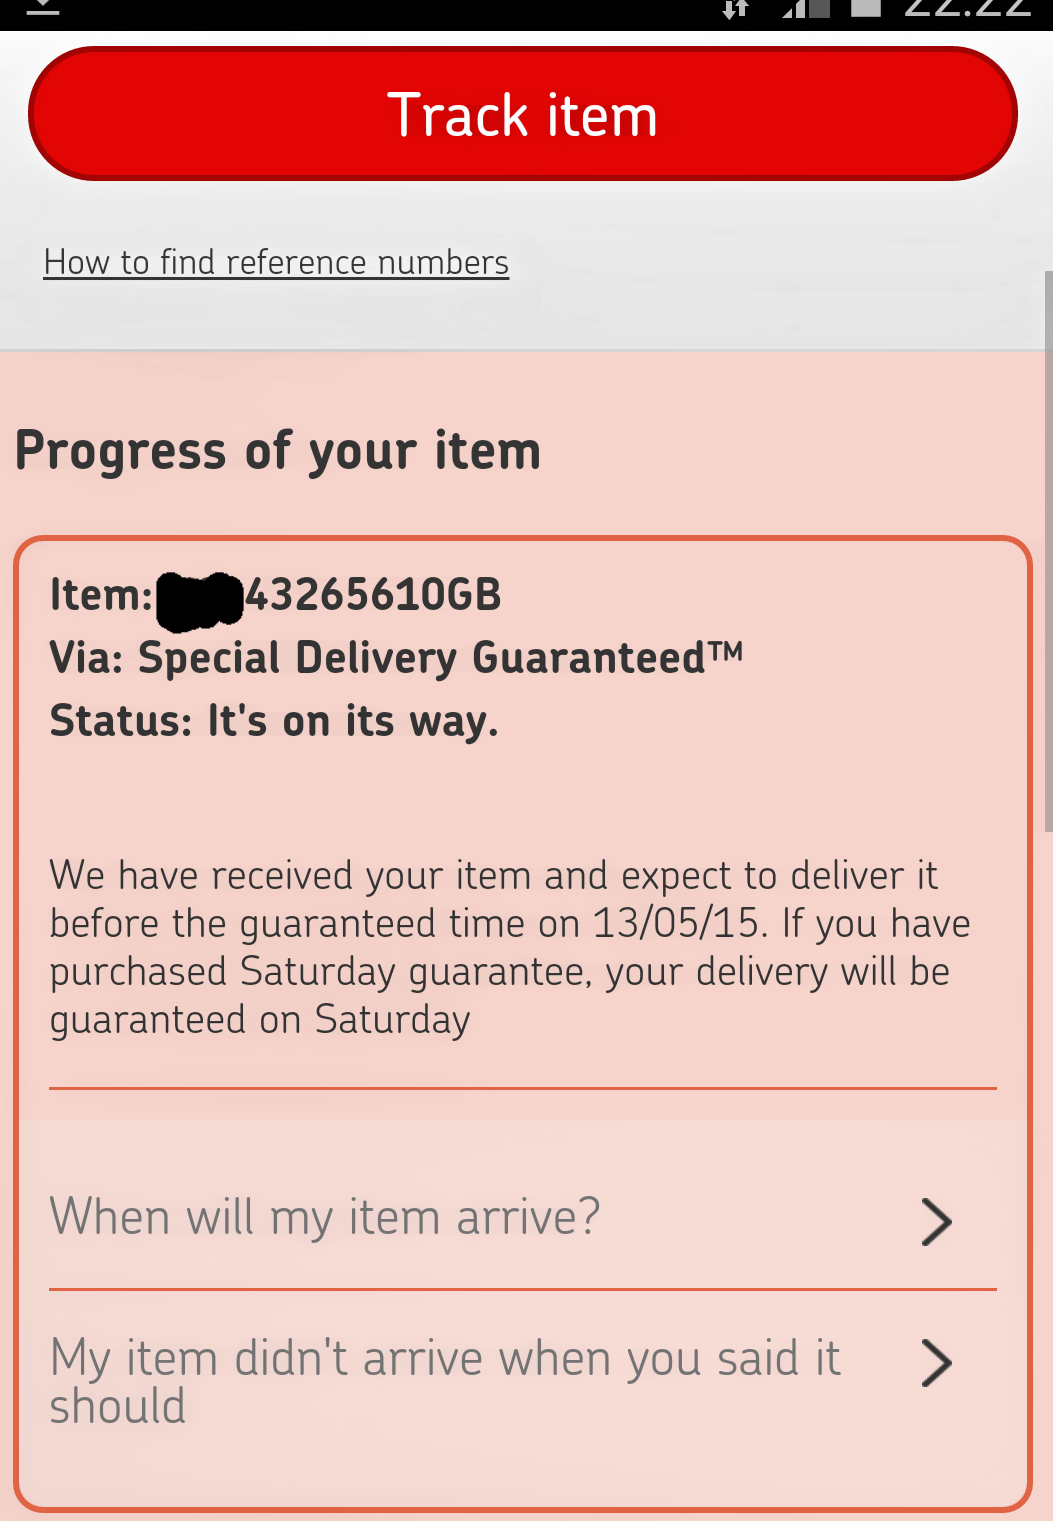The height and width of the screenshot is (1521, 1053).
Task: Click the page scrollbar on right edge
Action: [x=1048, y=550]
